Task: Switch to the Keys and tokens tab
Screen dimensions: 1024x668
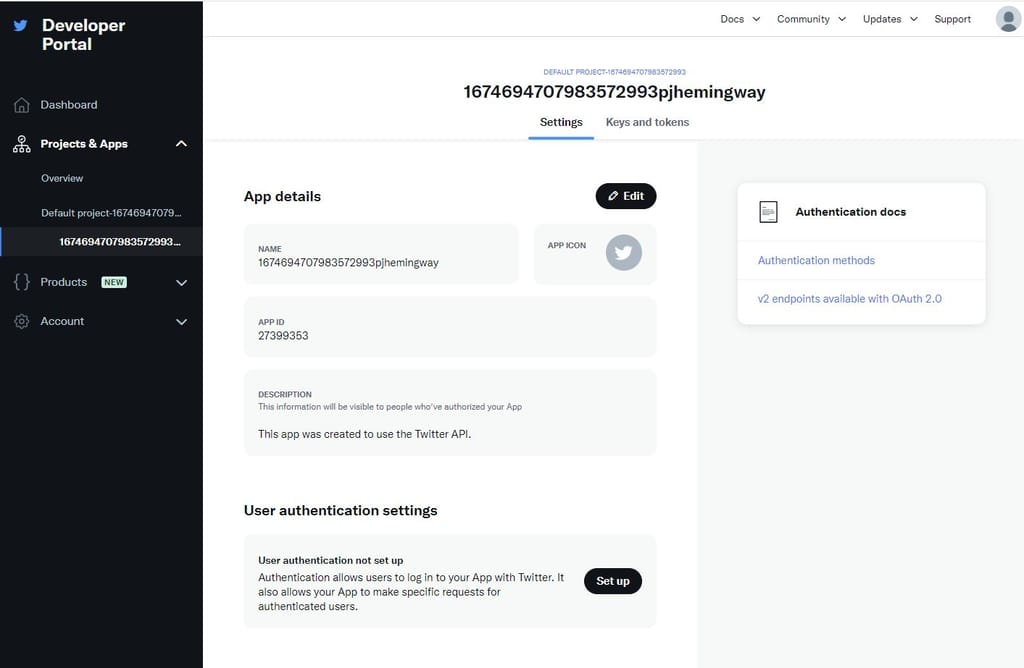Action: point(647,122)
